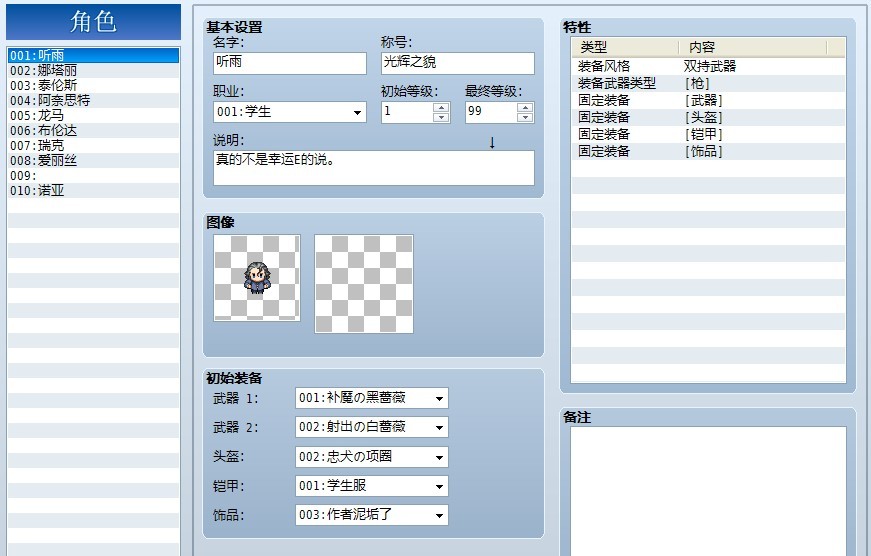The width and height of the screenshot is (871, 556).
Task: Open the 铠甲 dropdown showing 学生服
Action: click(372, 486)
